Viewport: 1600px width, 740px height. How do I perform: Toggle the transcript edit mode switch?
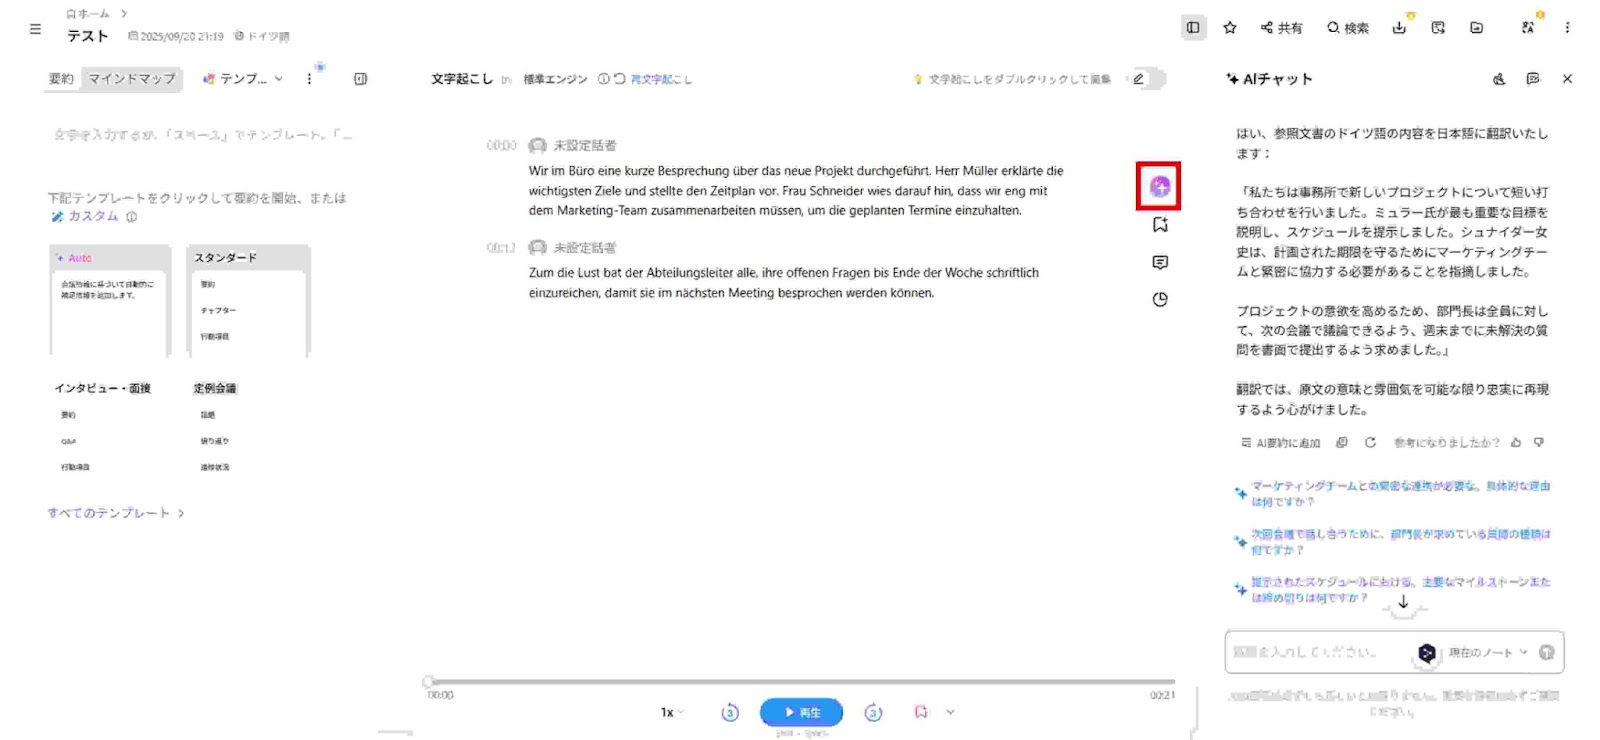(x=1147, y=79)
